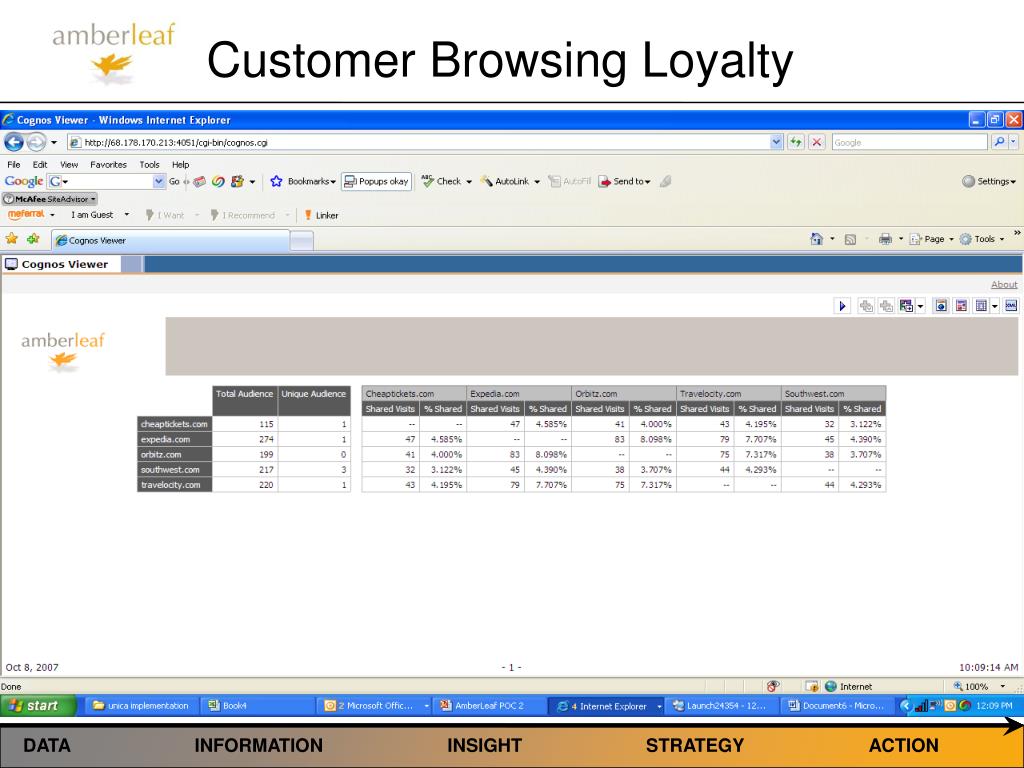1024x768 pixels.
Task: Click the AutoLink button
Action: coord(510,182)
